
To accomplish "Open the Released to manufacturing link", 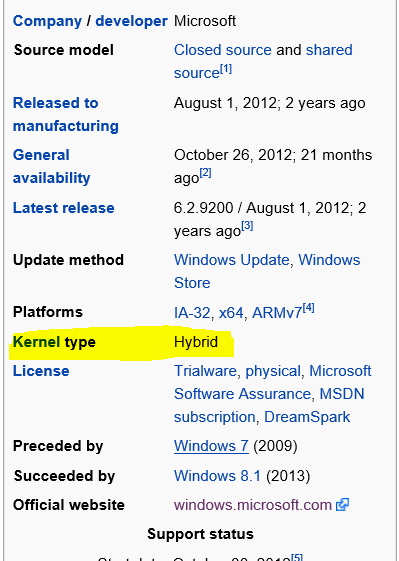I will 65,114.
